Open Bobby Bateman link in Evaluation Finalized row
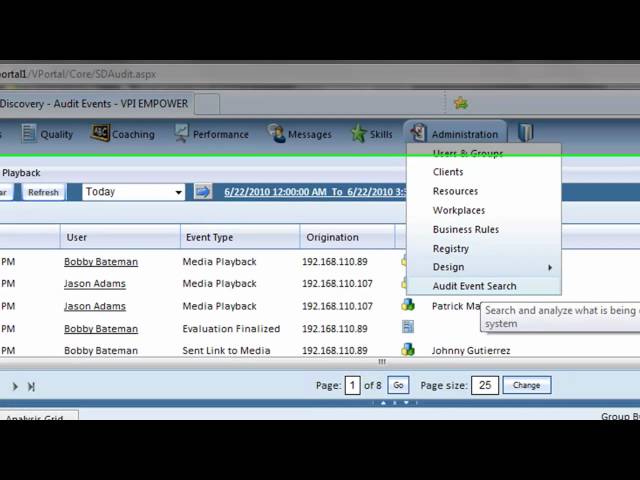 tap(101, 329)
